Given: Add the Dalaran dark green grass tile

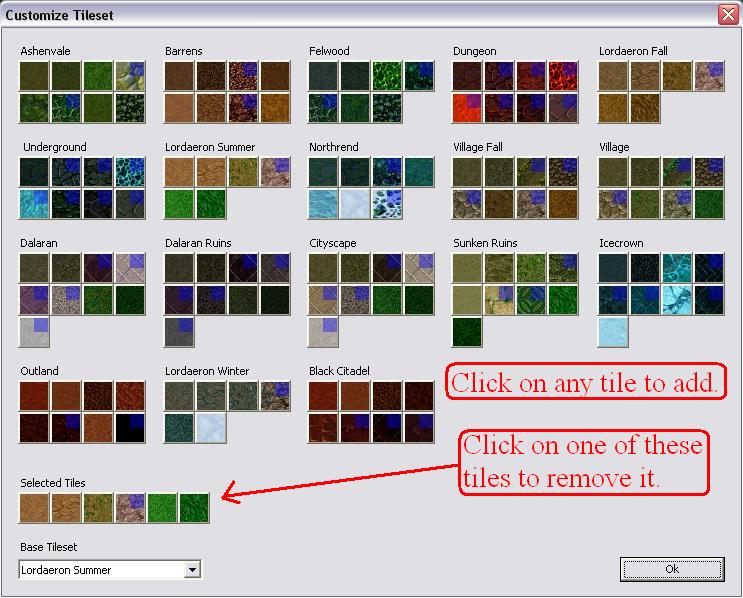Looking at the screenshot, I should [131, 300].
